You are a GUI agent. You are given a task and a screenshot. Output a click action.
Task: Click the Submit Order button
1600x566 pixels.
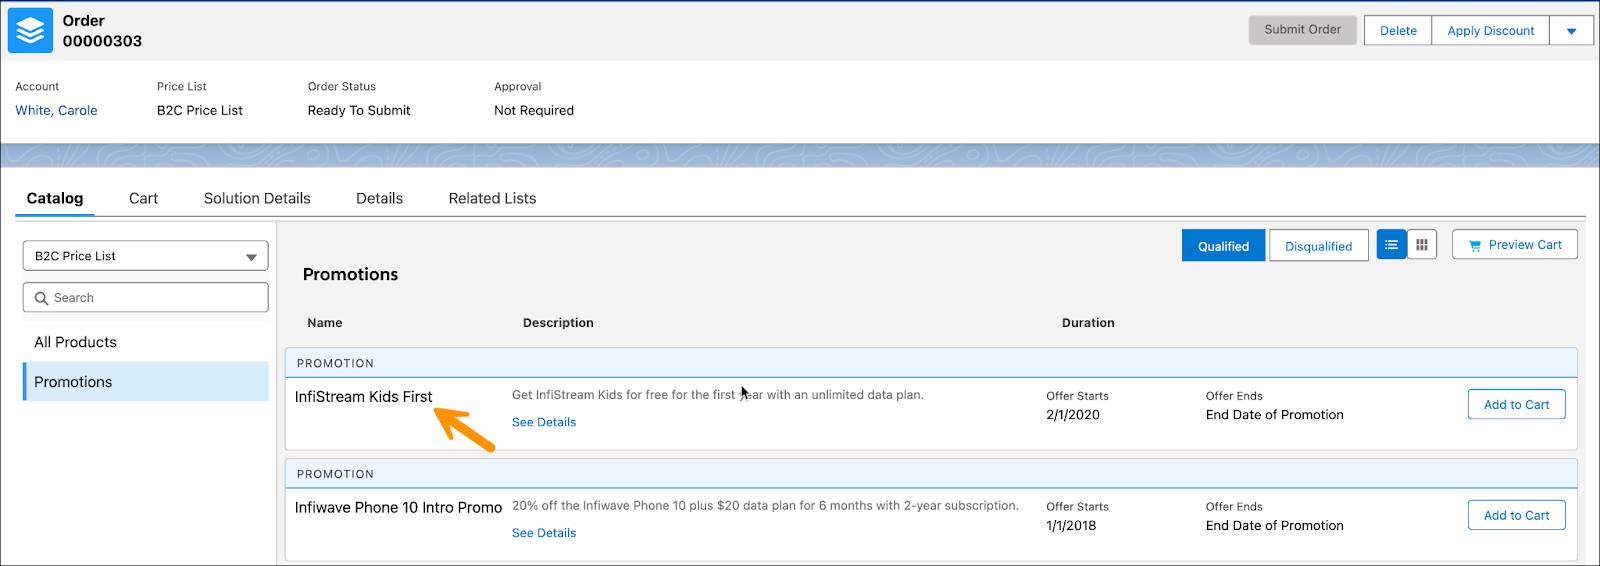point(1302,30)
